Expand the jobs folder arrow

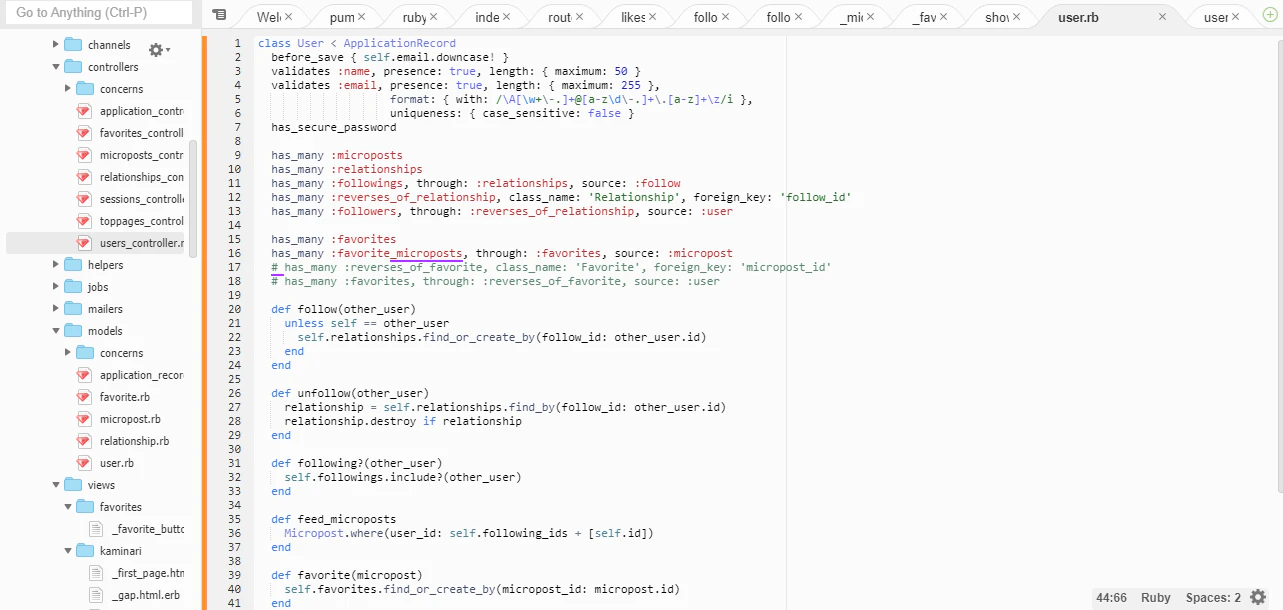click(55, 287)
